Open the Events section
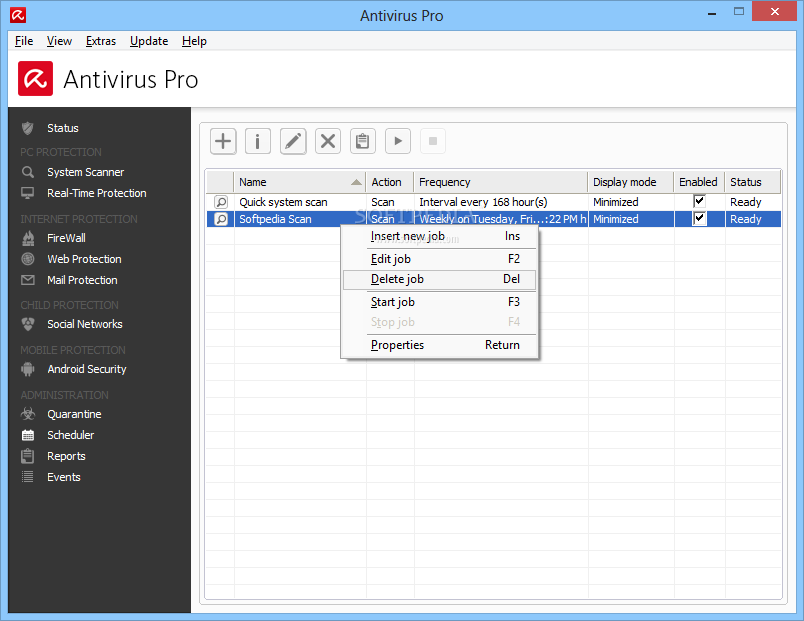Image resolution: width=804 pixels, height=621 pixels. [64, 477]
